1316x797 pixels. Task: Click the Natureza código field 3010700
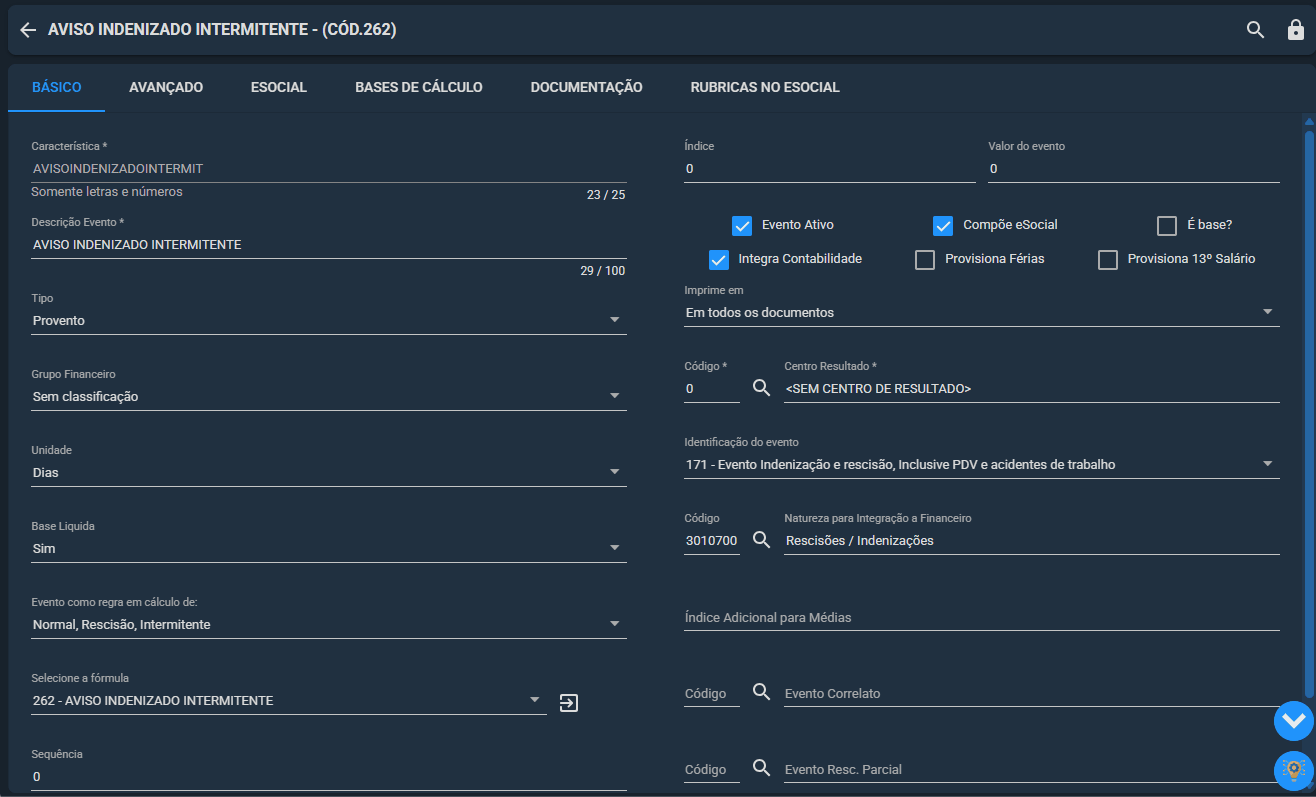click(x=712, y=541)
